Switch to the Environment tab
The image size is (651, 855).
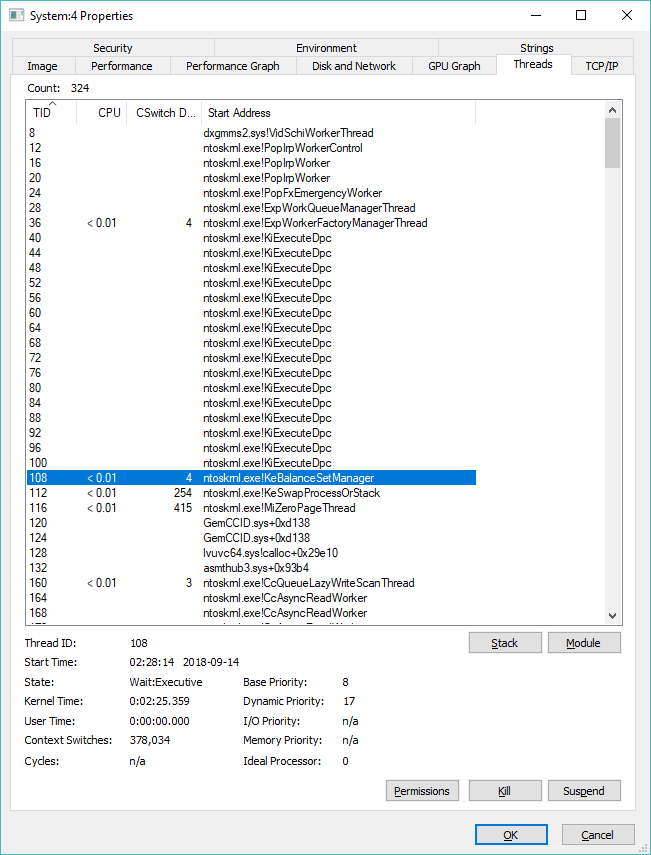point(326,48)
